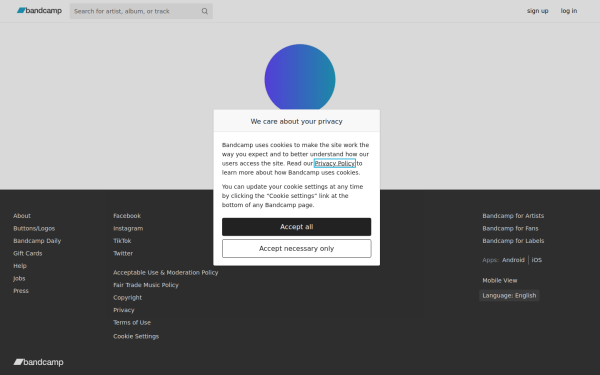Viewport: 600px width, 375px height.
Task: Choose Accept necessary only
Action: point(297,248)
